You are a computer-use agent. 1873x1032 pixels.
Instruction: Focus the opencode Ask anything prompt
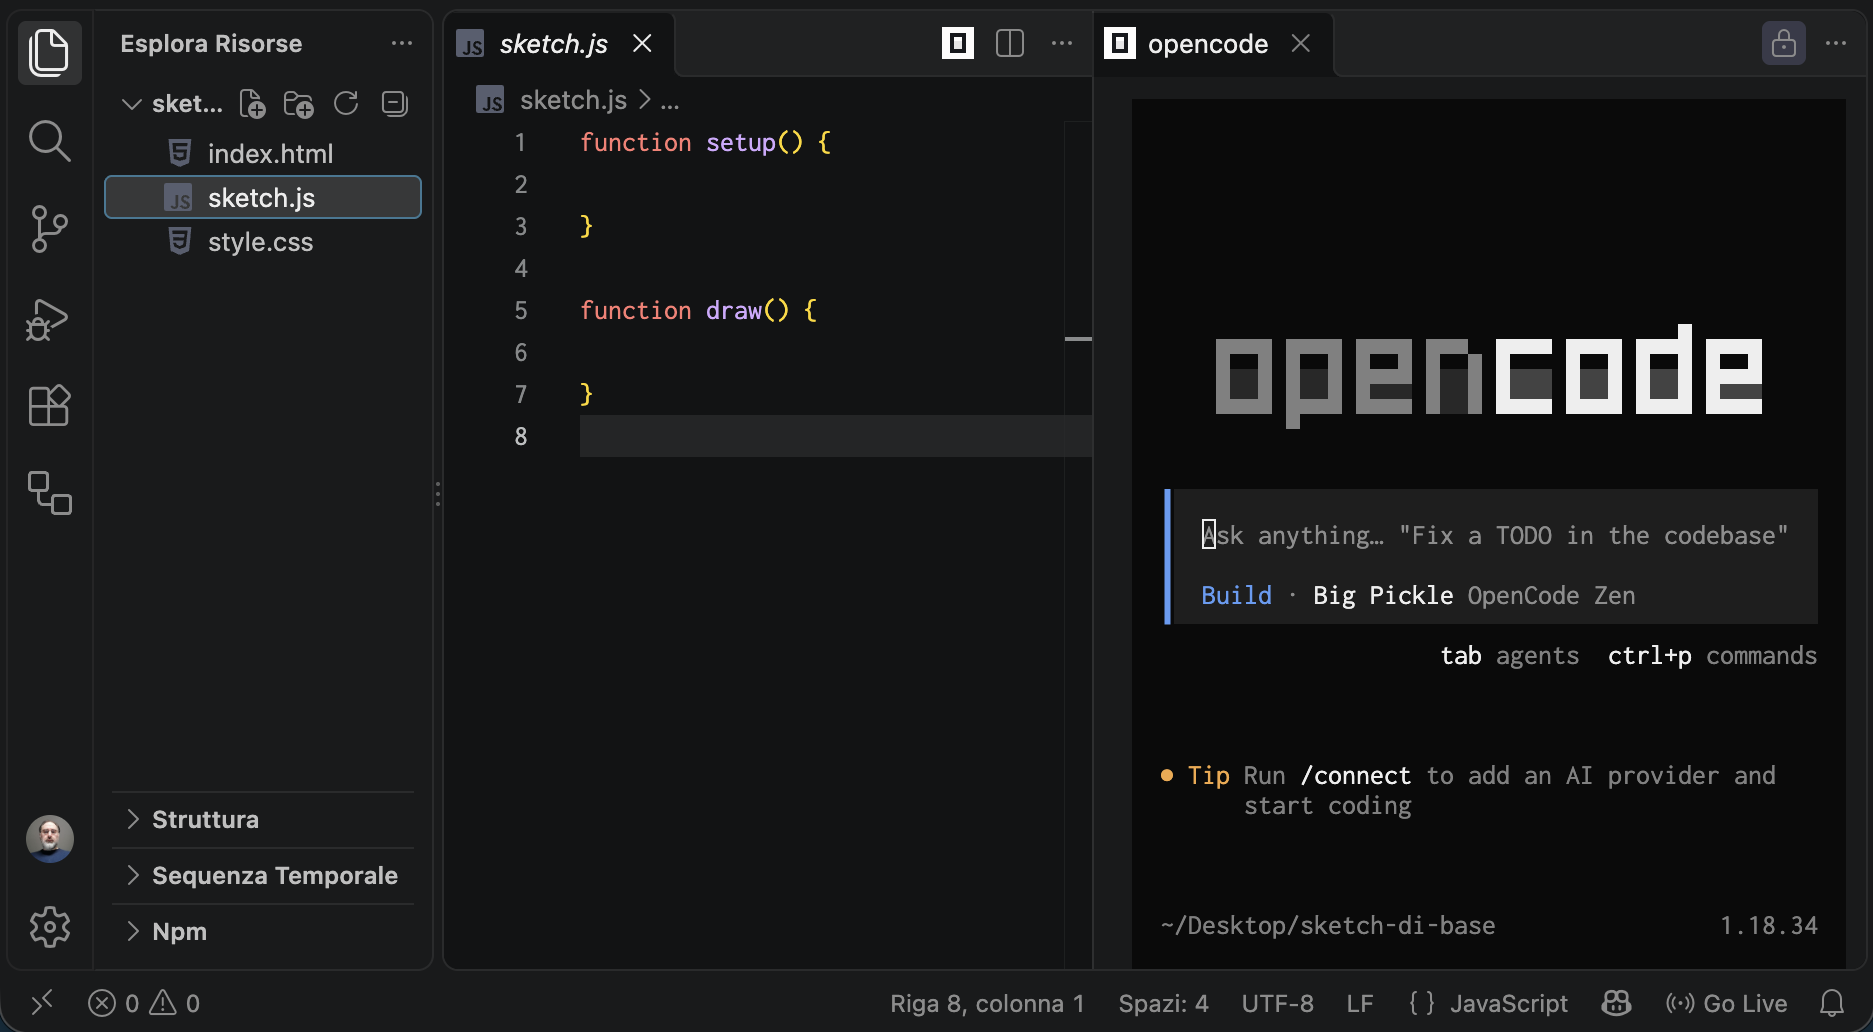pyautogui.click(x=1495, y=535)
